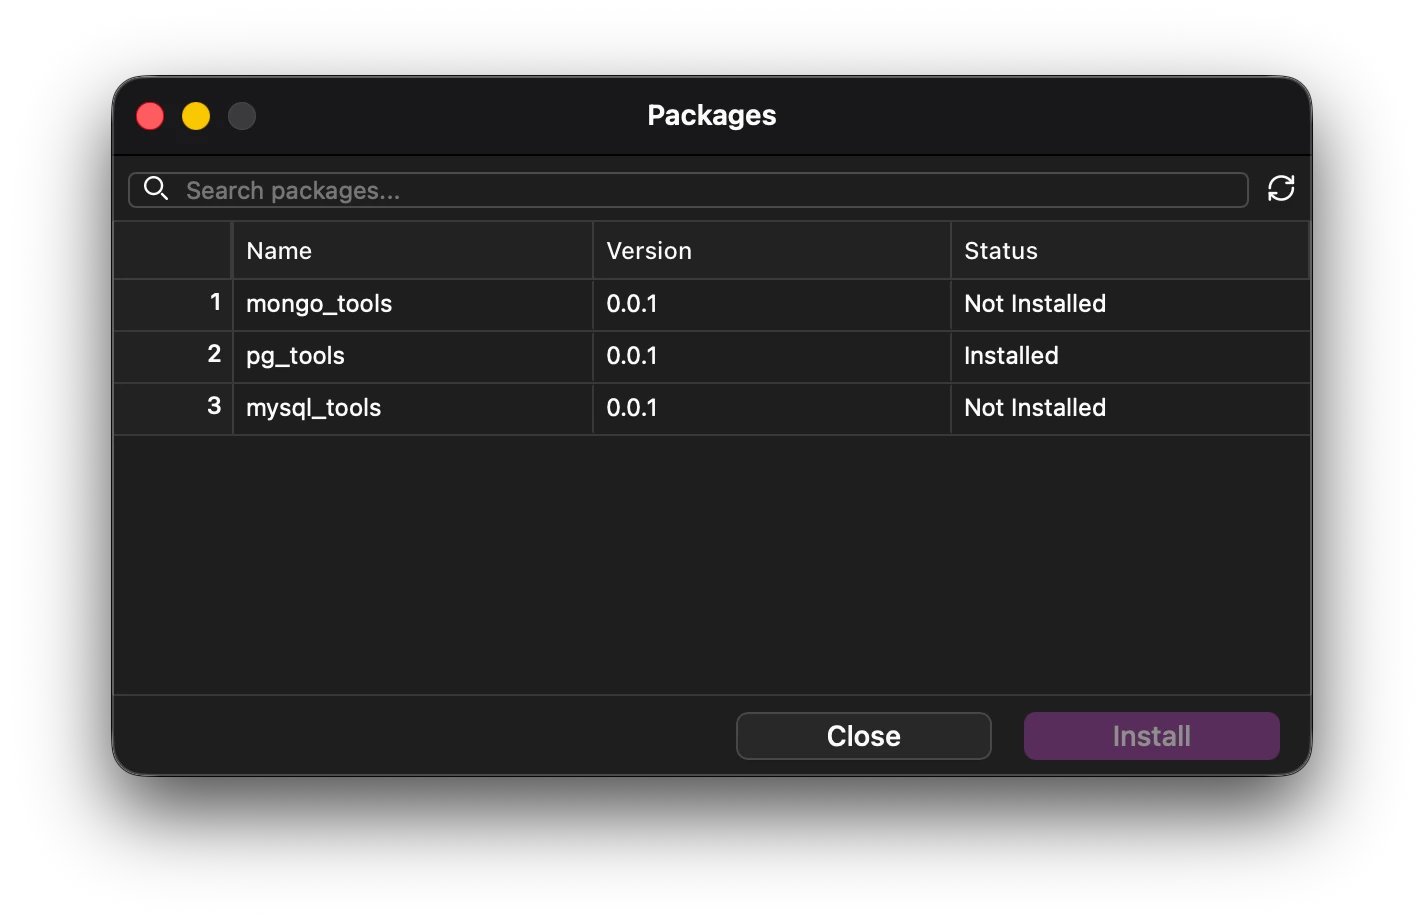Click the Close button

pyautogui.click(x=863, y=736)
